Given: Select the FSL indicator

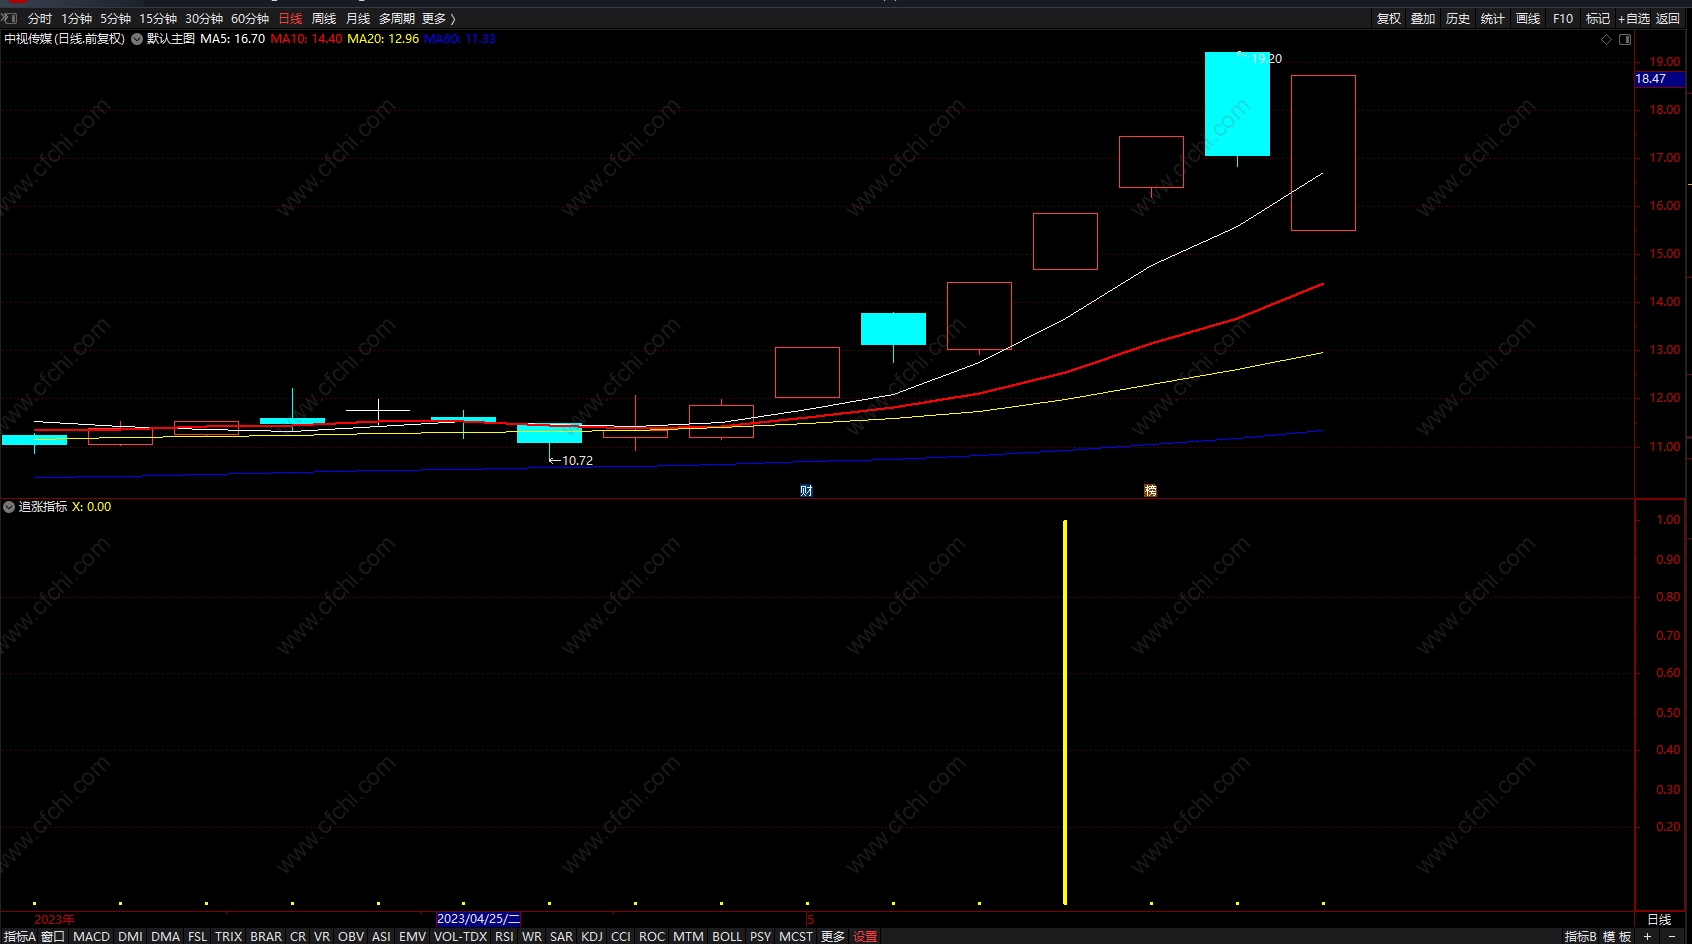Looking at the screenshot, I should 197,936.
